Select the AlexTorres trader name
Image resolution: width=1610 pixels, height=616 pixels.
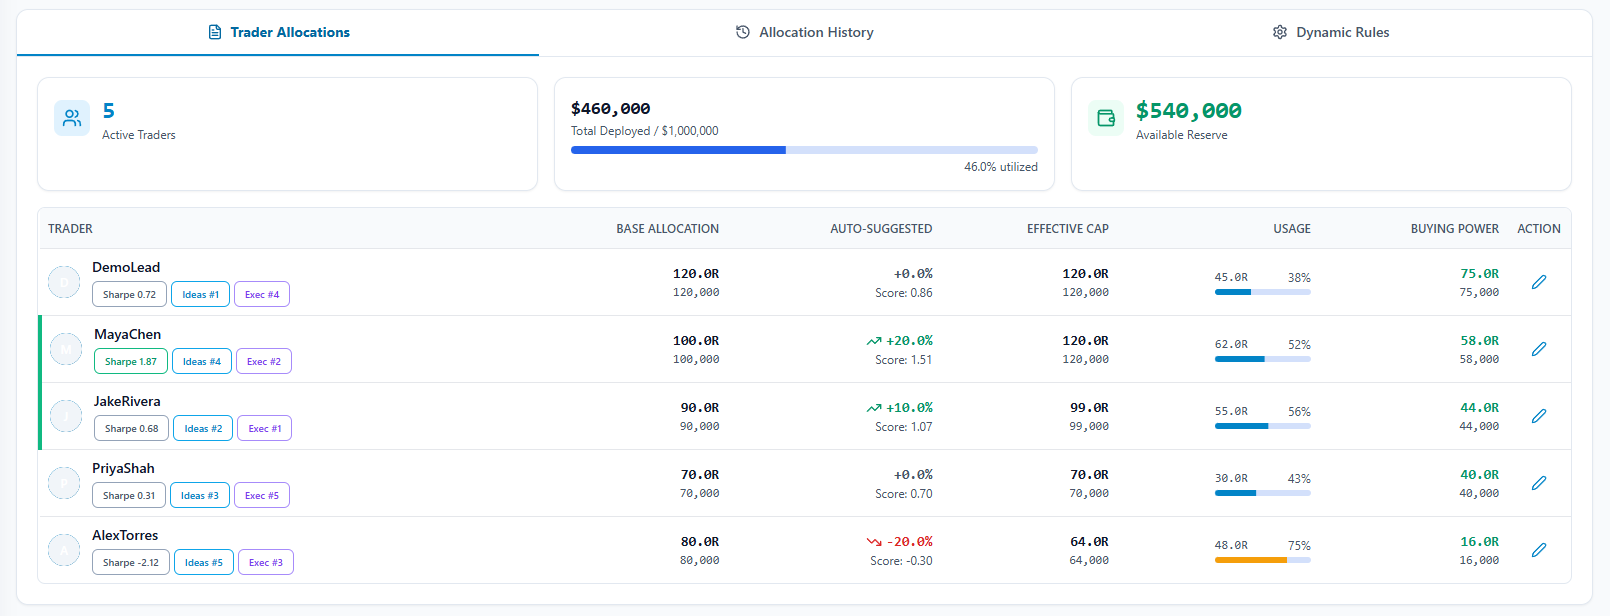(x=125, y=535)
